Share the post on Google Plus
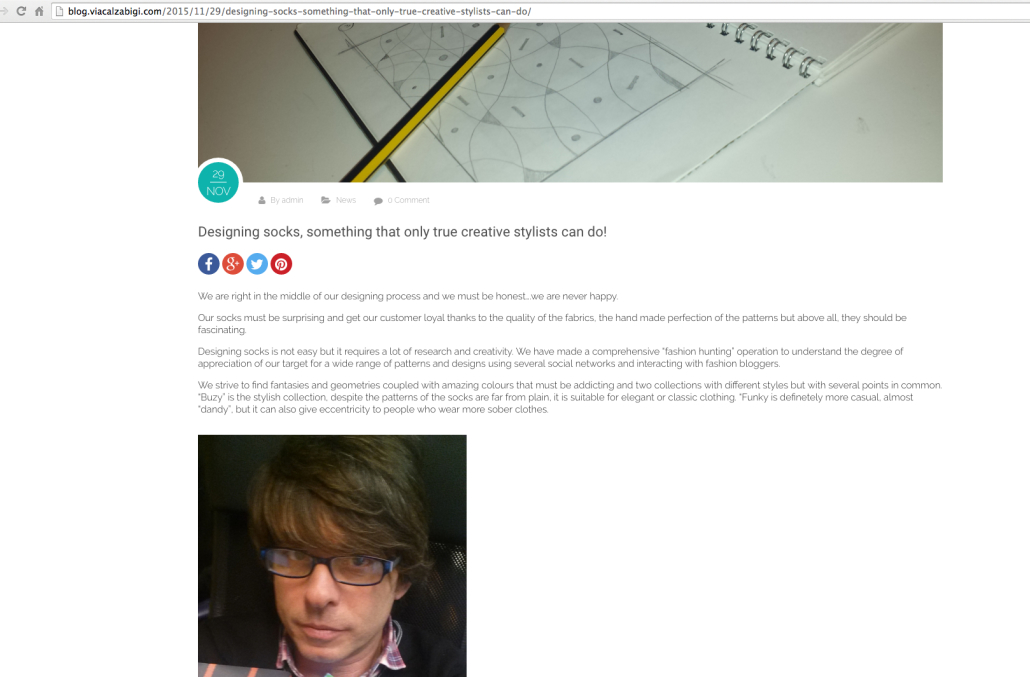Screen dimensions: 1030x677 [x=233, y=264]
